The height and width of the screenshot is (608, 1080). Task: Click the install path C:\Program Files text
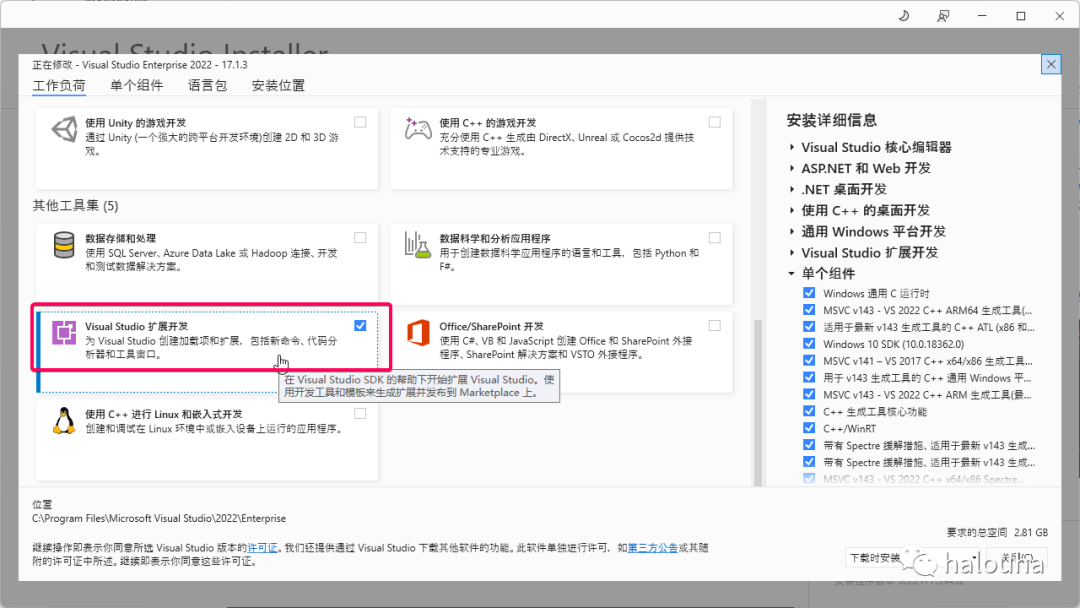[158, 518]
